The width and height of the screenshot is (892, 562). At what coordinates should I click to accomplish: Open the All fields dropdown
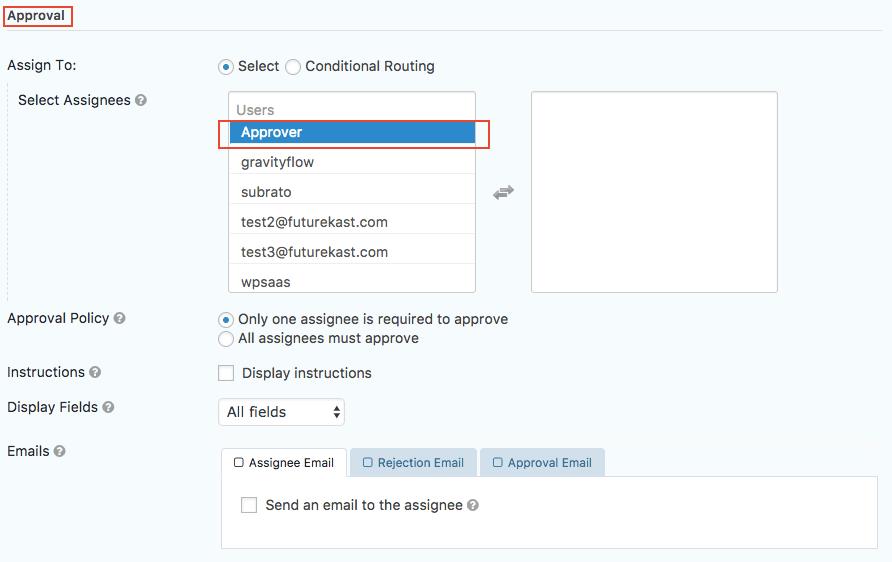[281, 412]
